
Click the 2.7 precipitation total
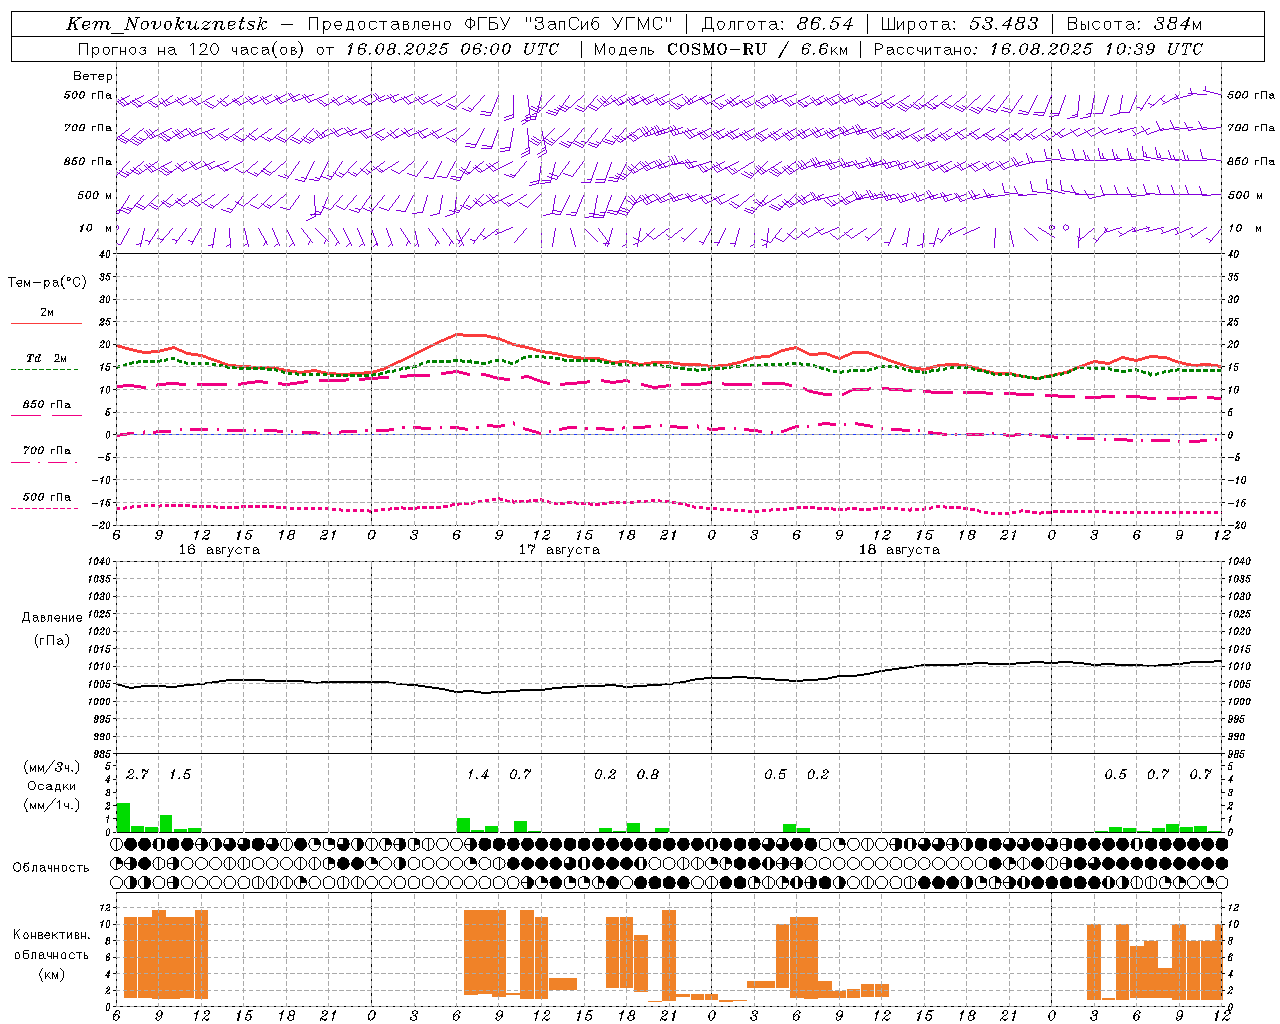point(137,775)
